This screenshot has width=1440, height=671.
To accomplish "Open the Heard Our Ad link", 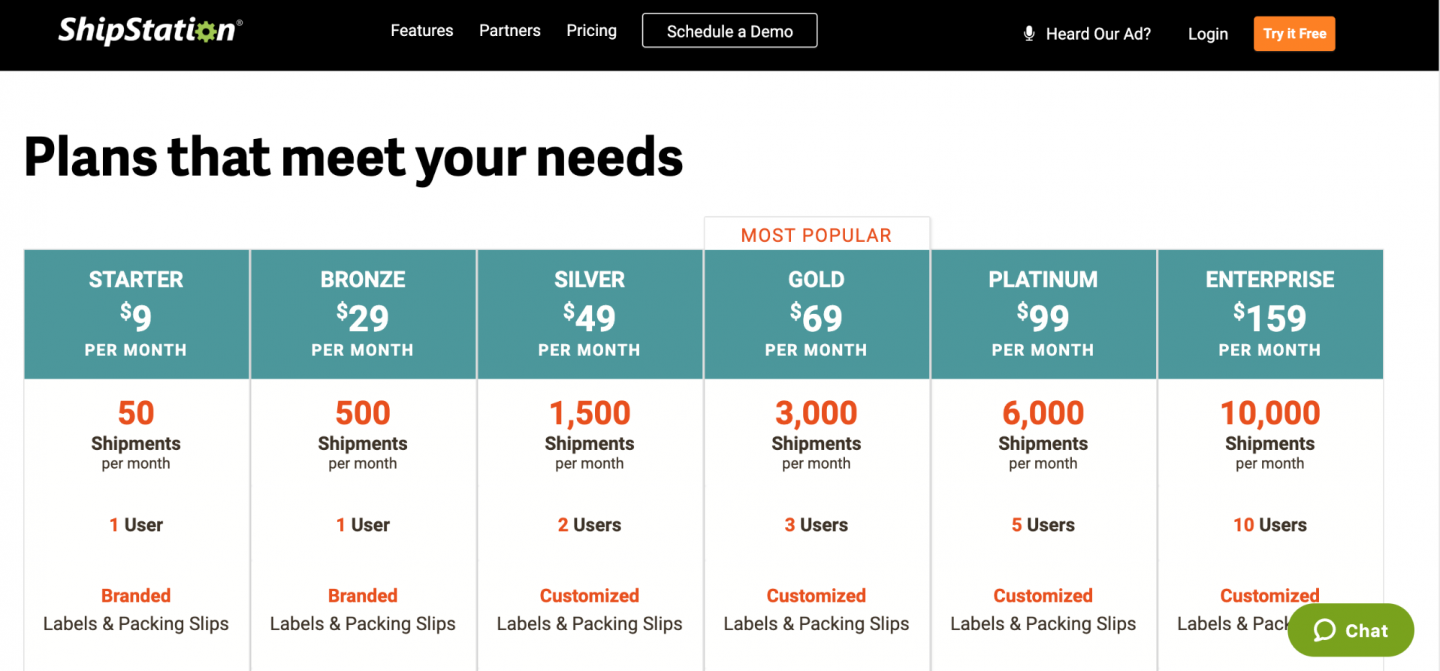I will (x=1098, y=34).
